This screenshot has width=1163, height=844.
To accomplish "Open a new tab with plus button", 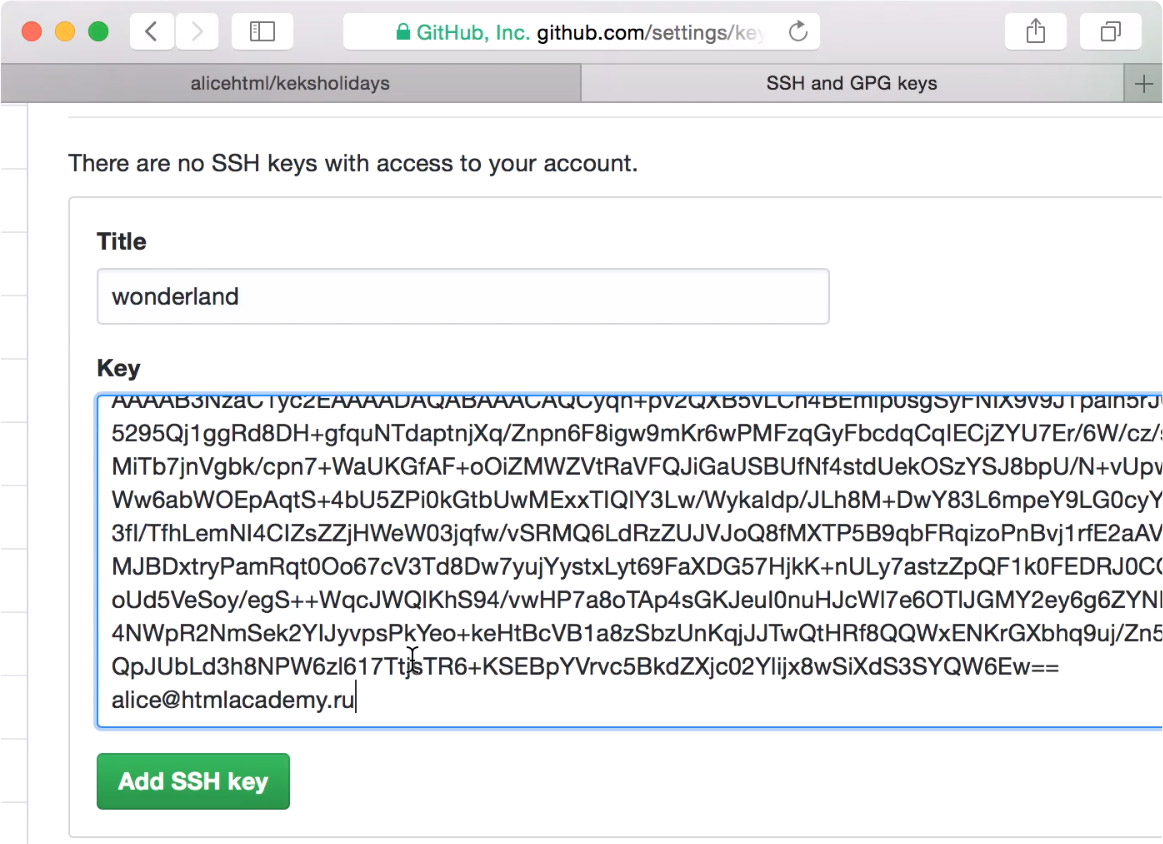I will tap(1144, 84).
